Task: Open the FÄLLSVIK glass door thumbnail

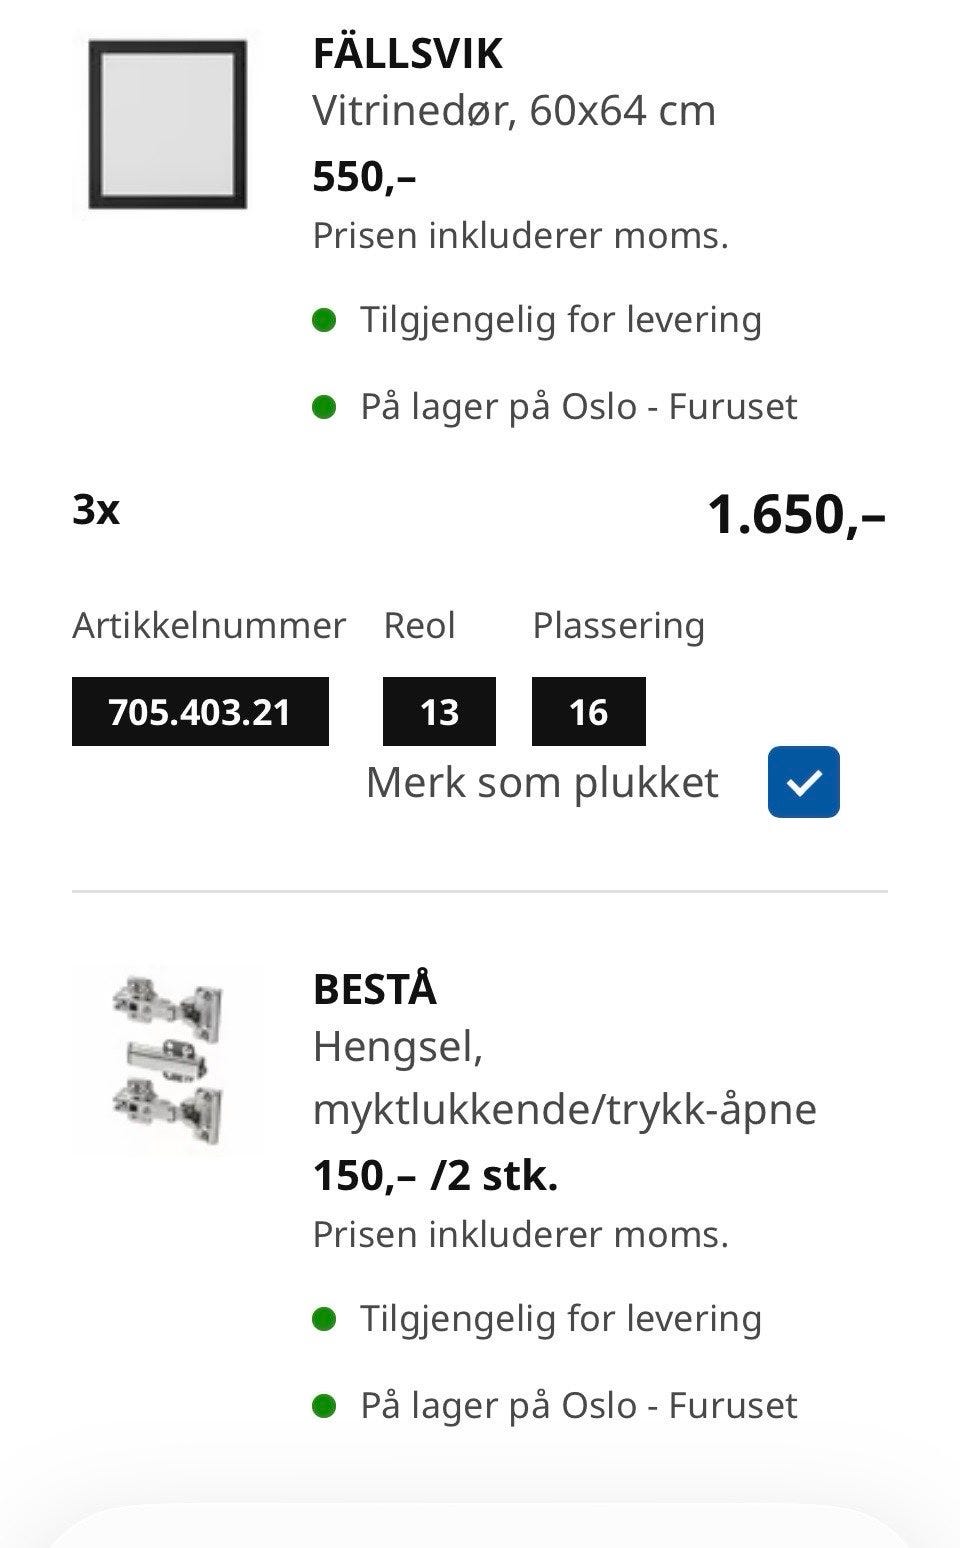Action: tap(167, 124)
